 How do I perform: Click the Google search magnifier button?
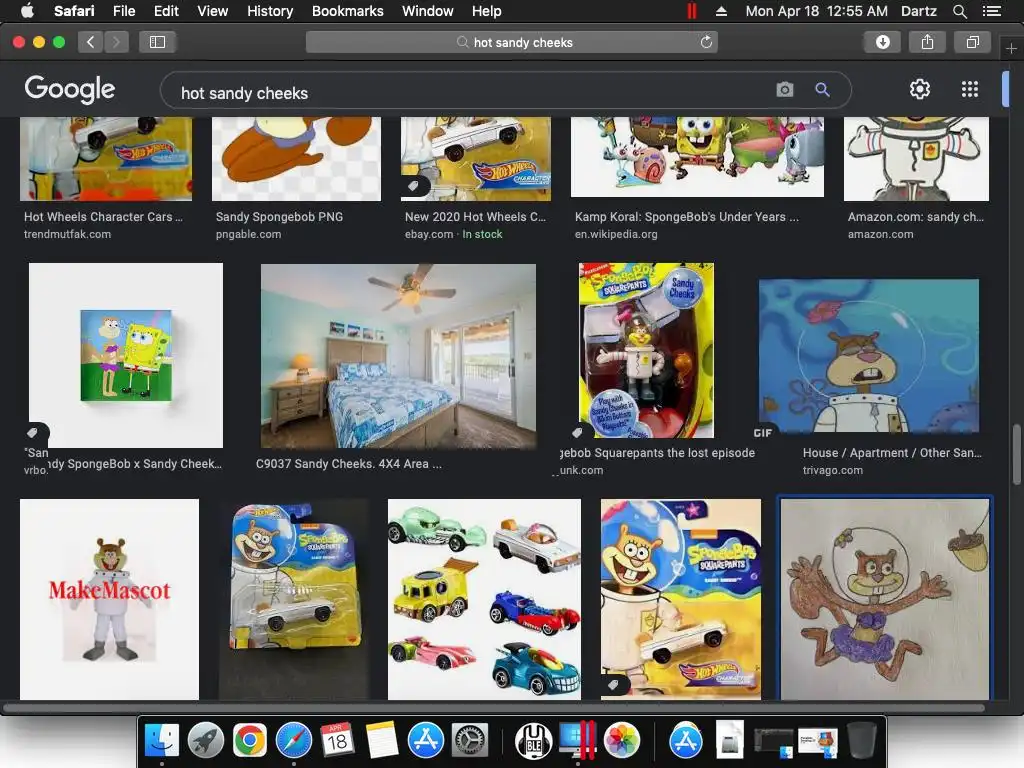point(822,89)
